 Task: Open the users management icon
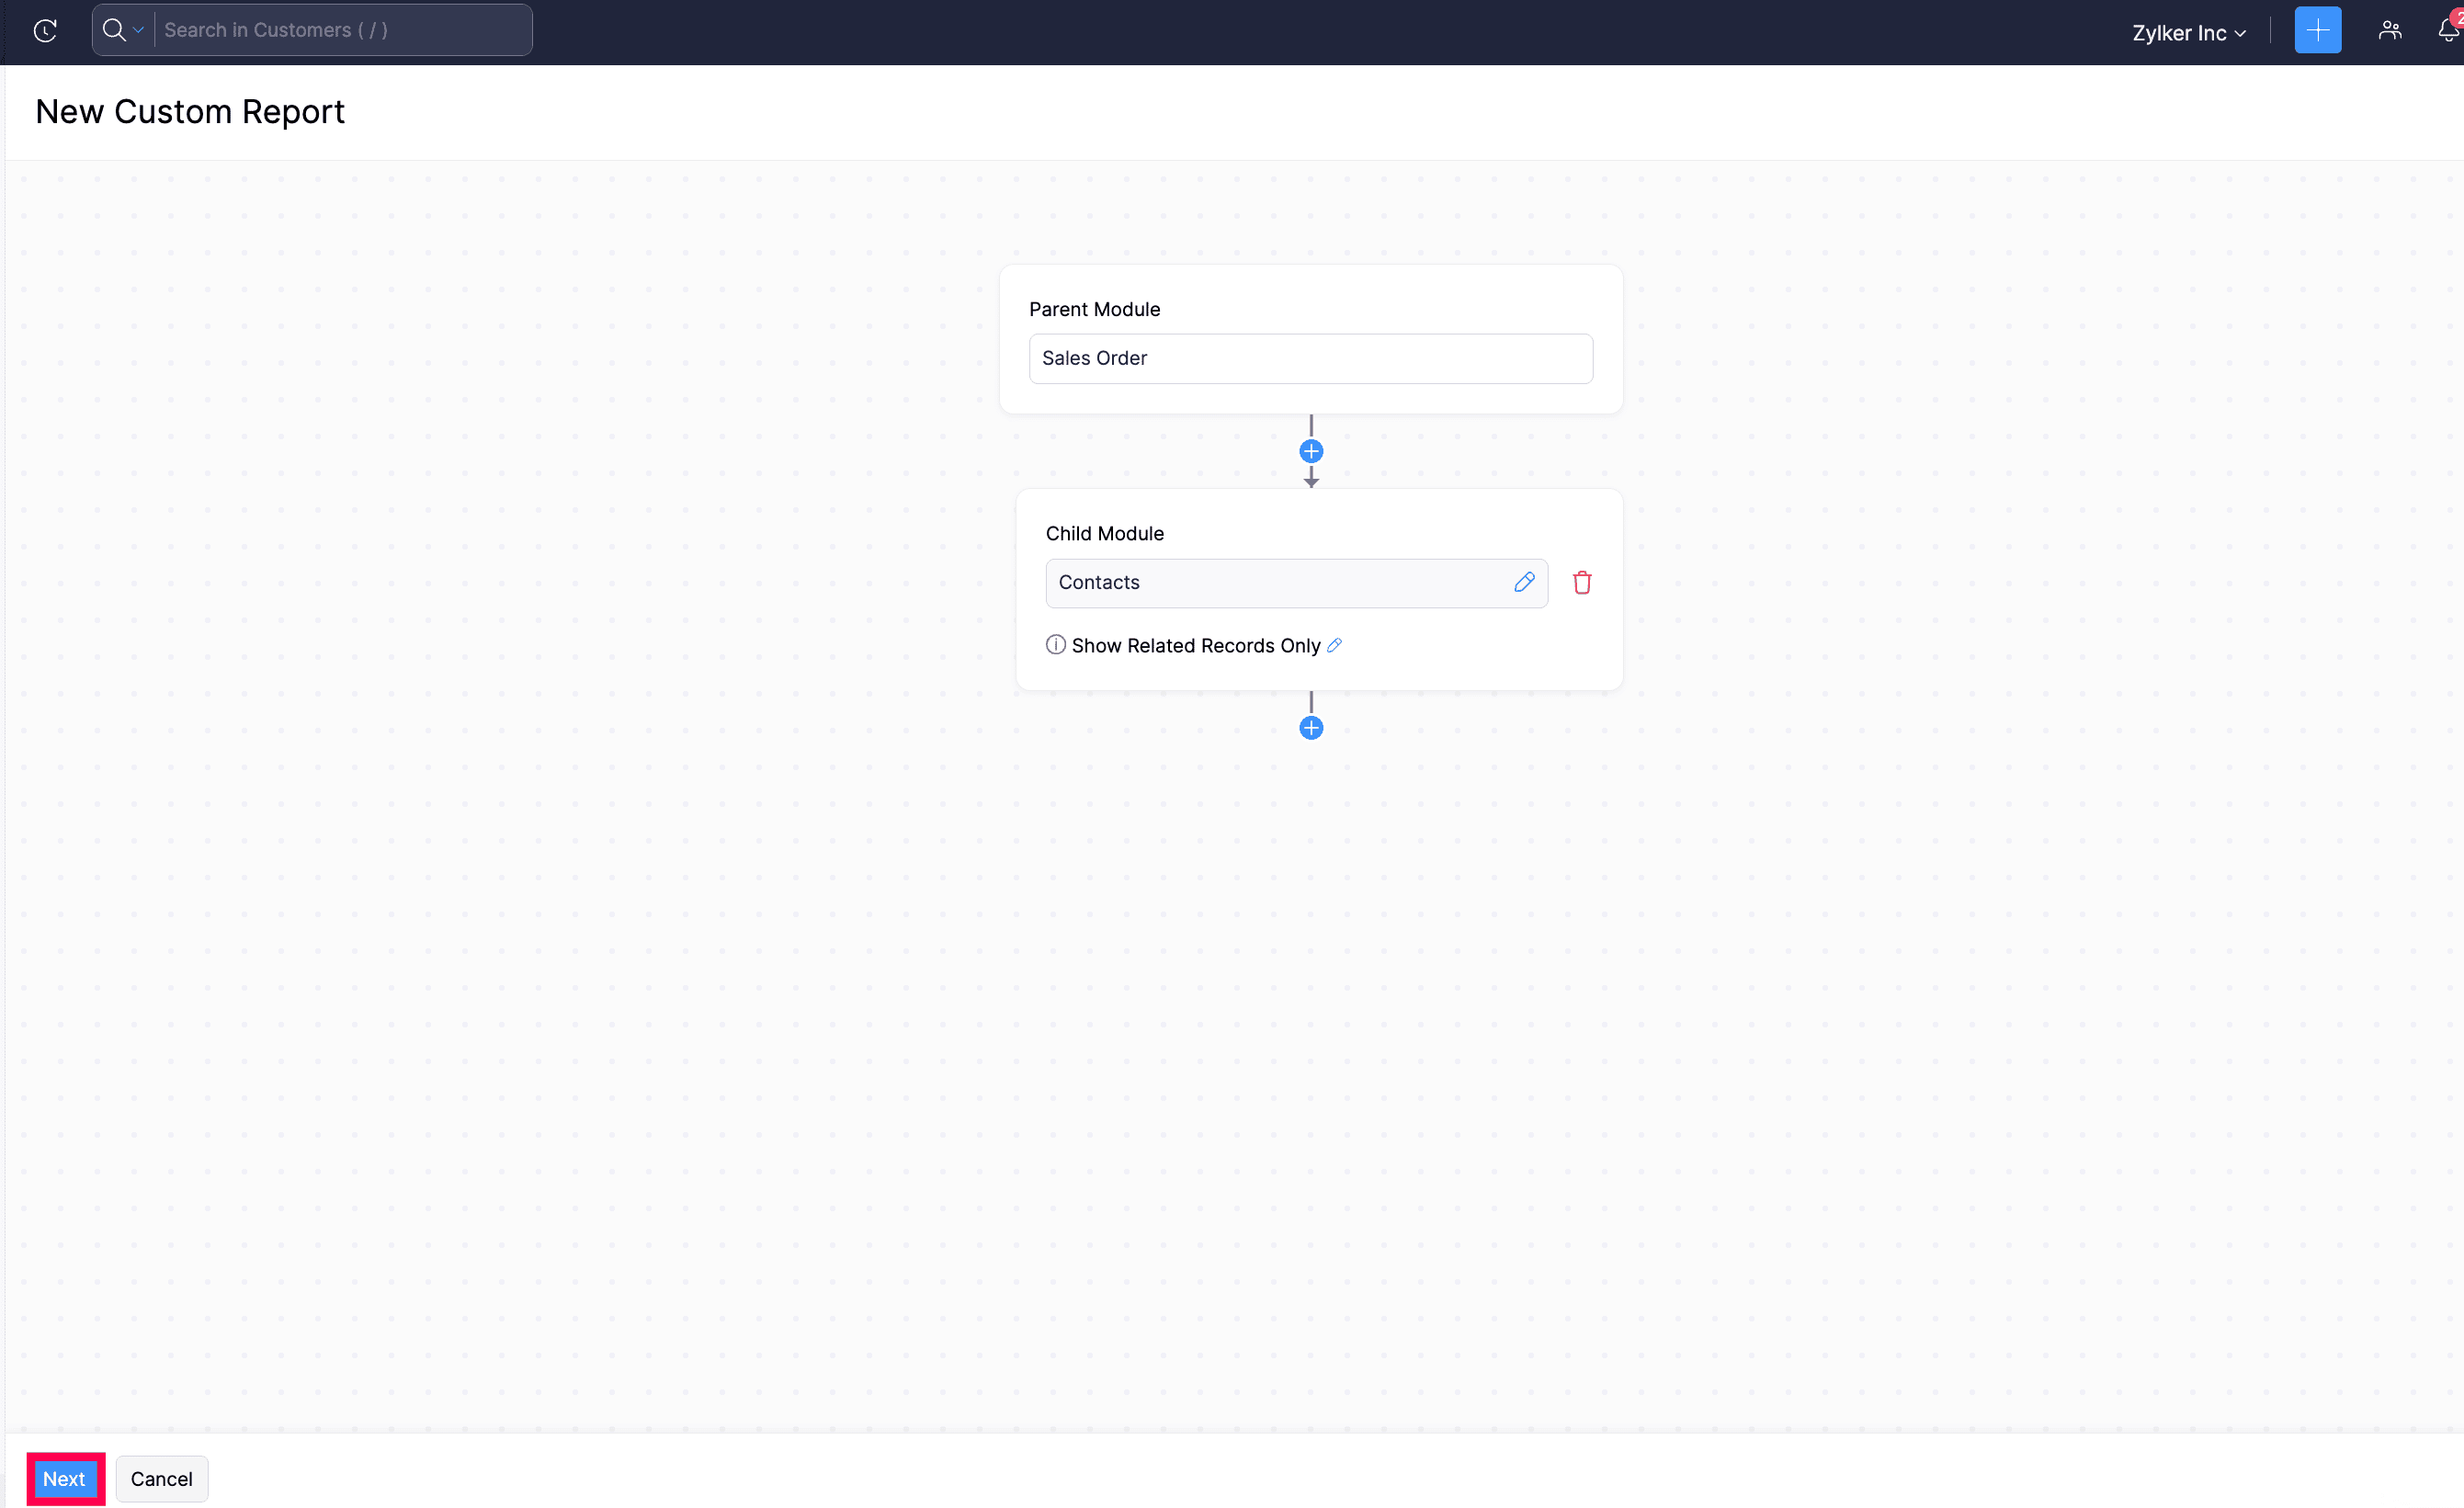(x=2390, y=30)
